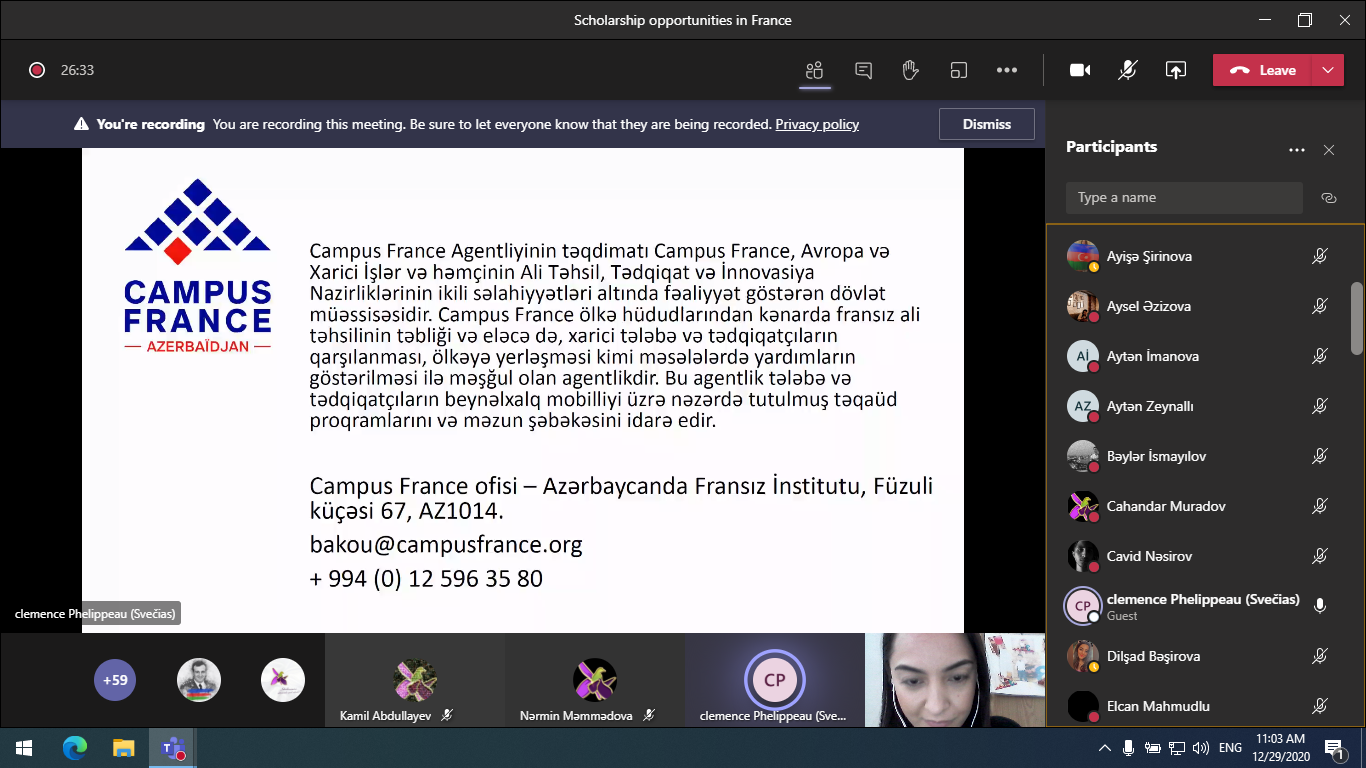
Task: Select participant Ayişə Şirinova
Action: tap(1196, 256)
